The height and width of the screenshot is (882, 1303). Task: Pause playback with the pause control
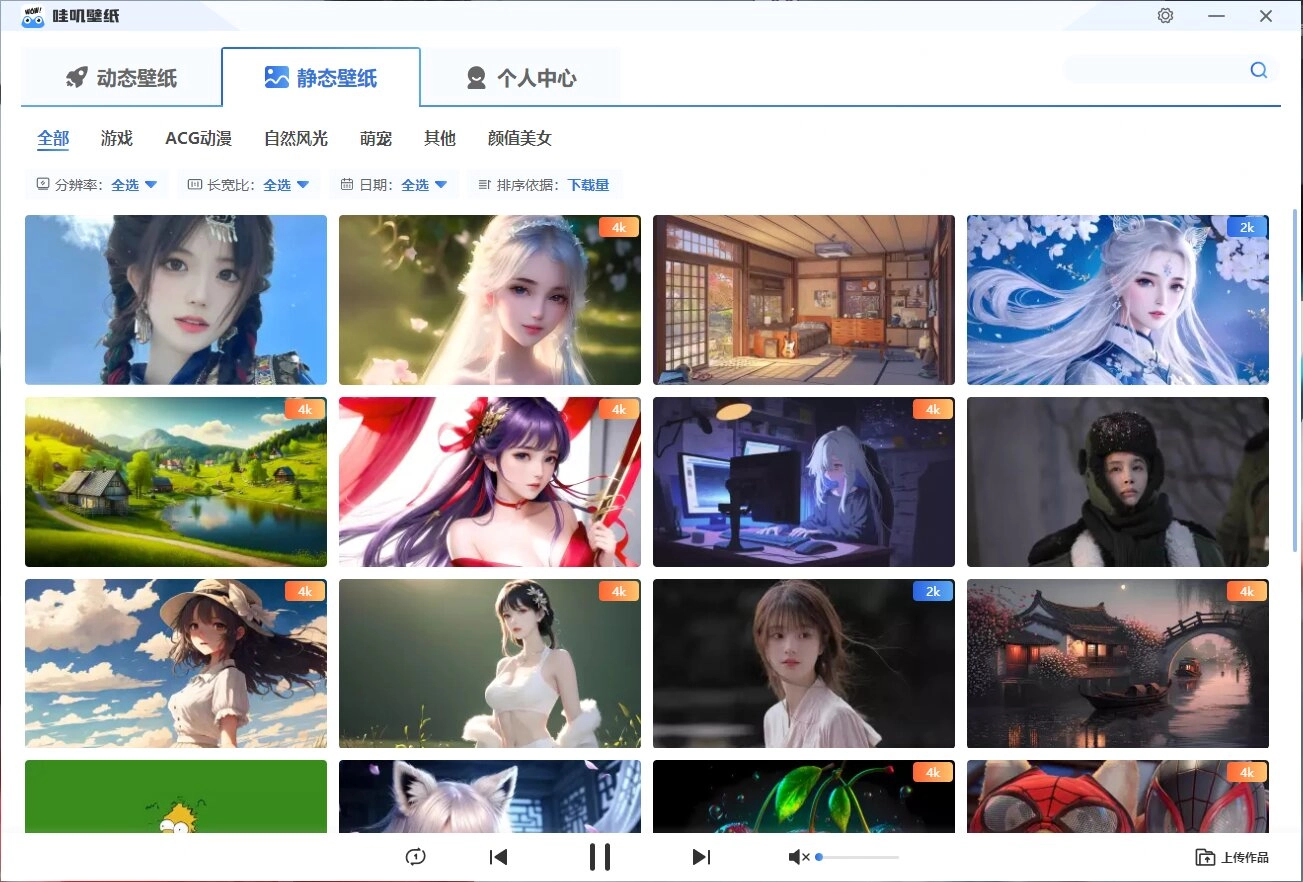599,856
